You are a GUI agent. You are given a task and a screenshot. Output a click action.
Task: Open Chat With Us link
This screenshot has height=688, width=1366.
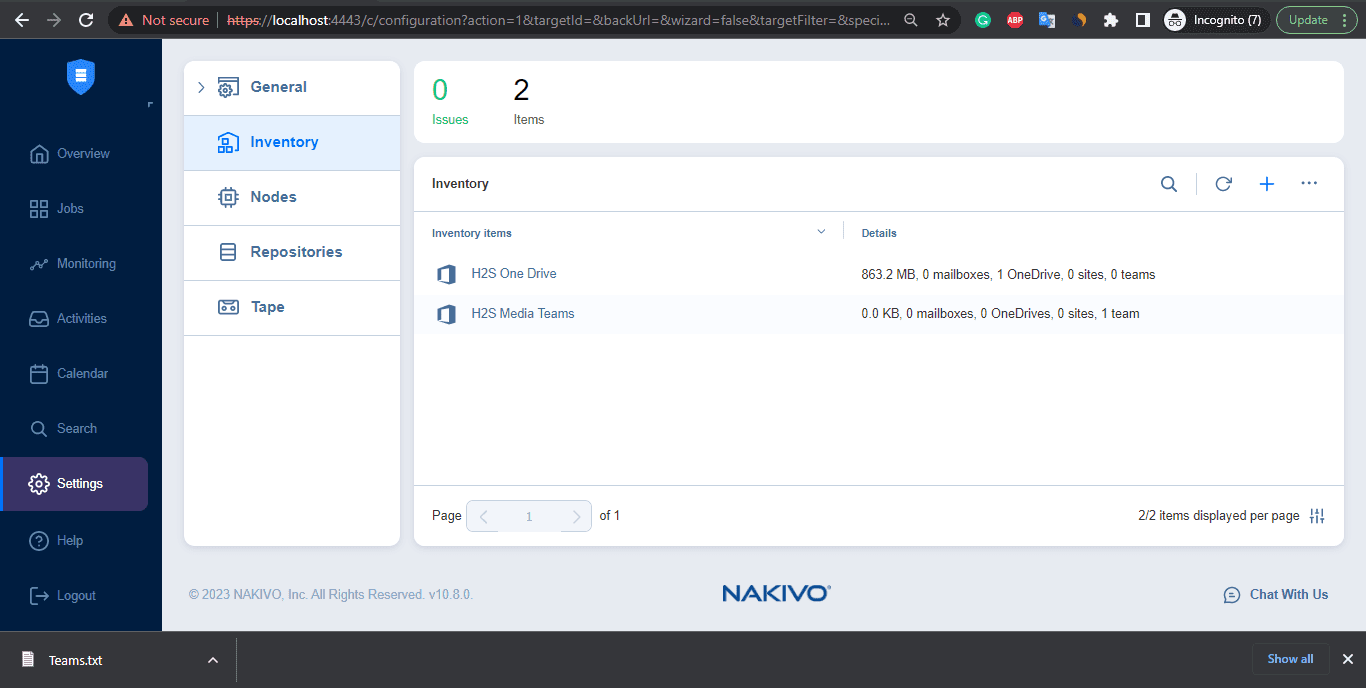1276,595
